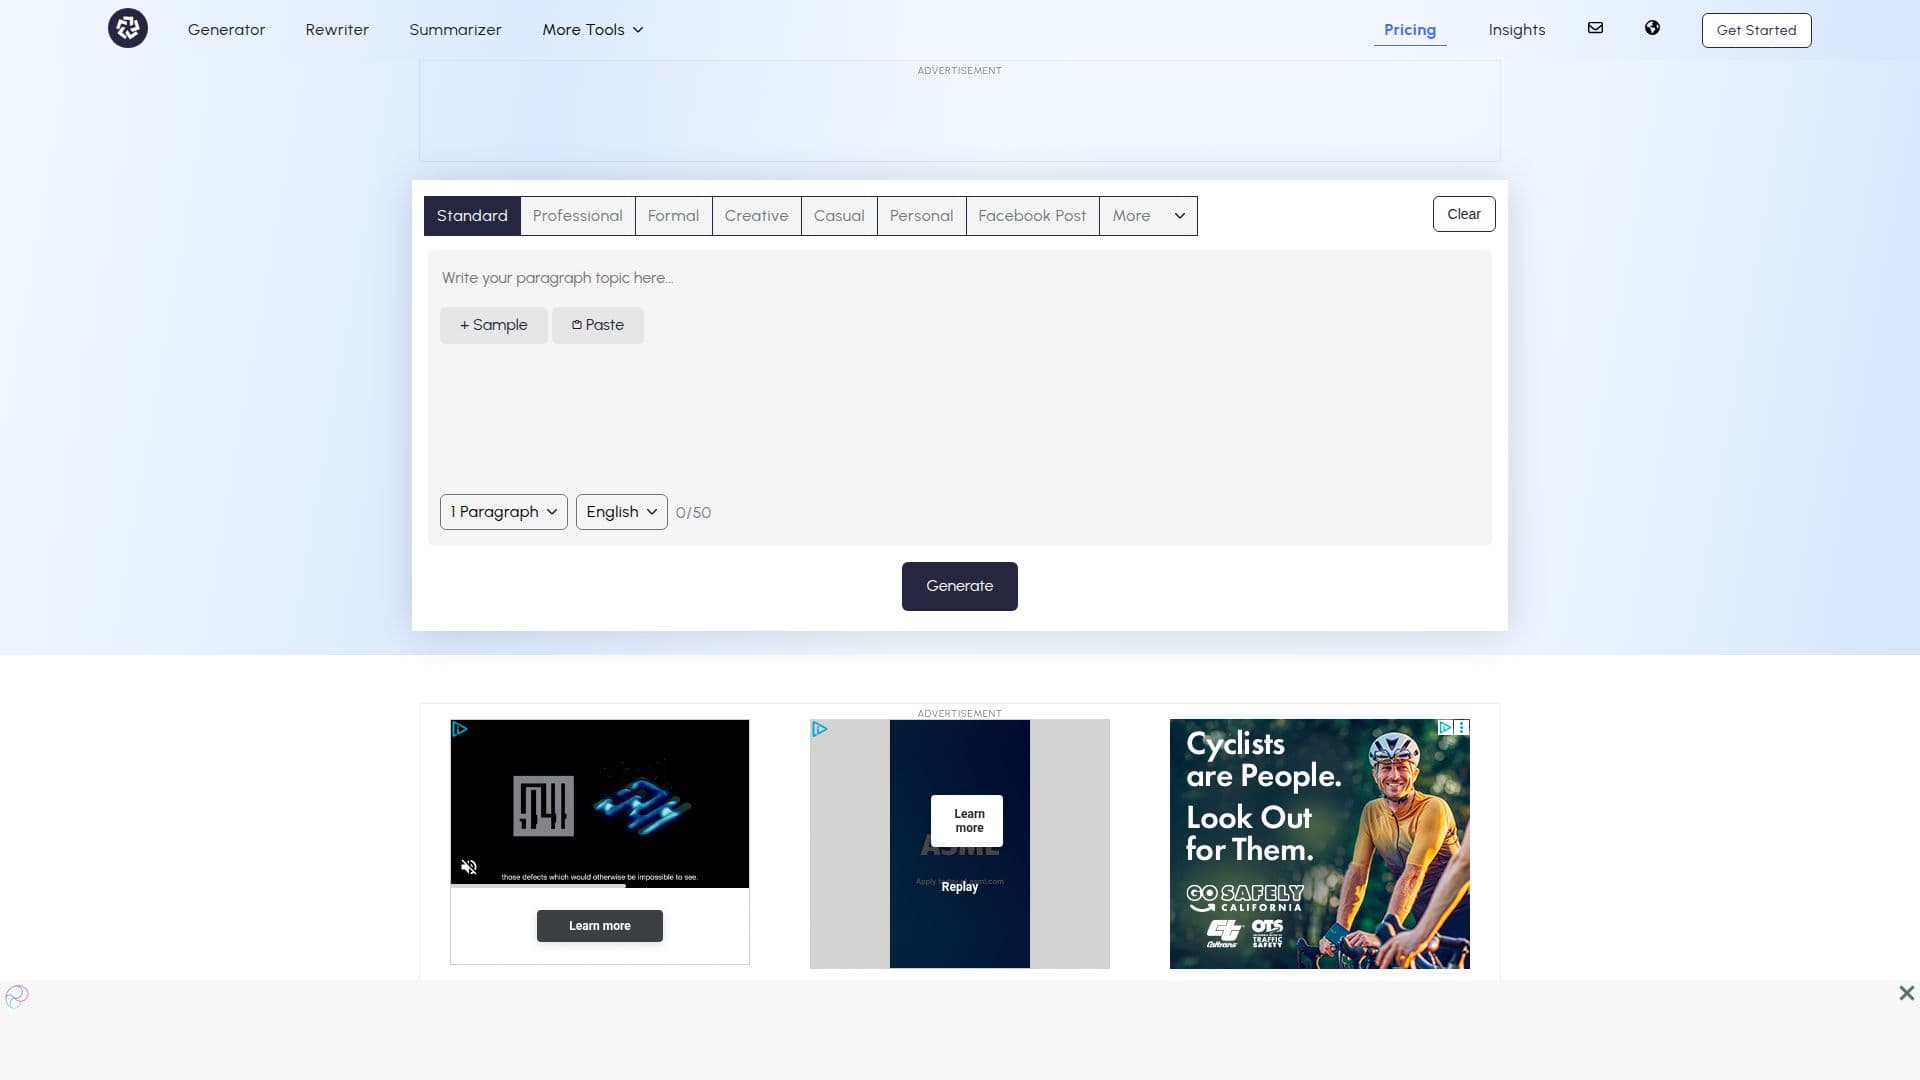Switch to the Casual tab
Image resolution: width=1920 pixels, height=1080 pixels.
tap(839, 216)
